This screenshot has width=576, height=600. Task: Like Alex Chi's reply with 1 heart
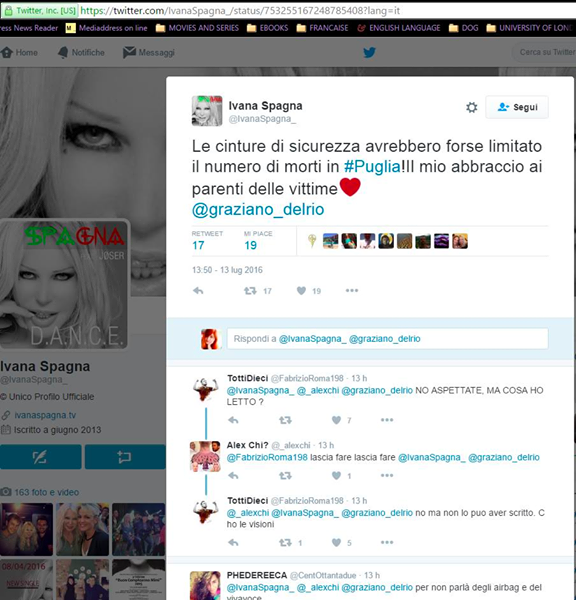[x=336, y=476]
